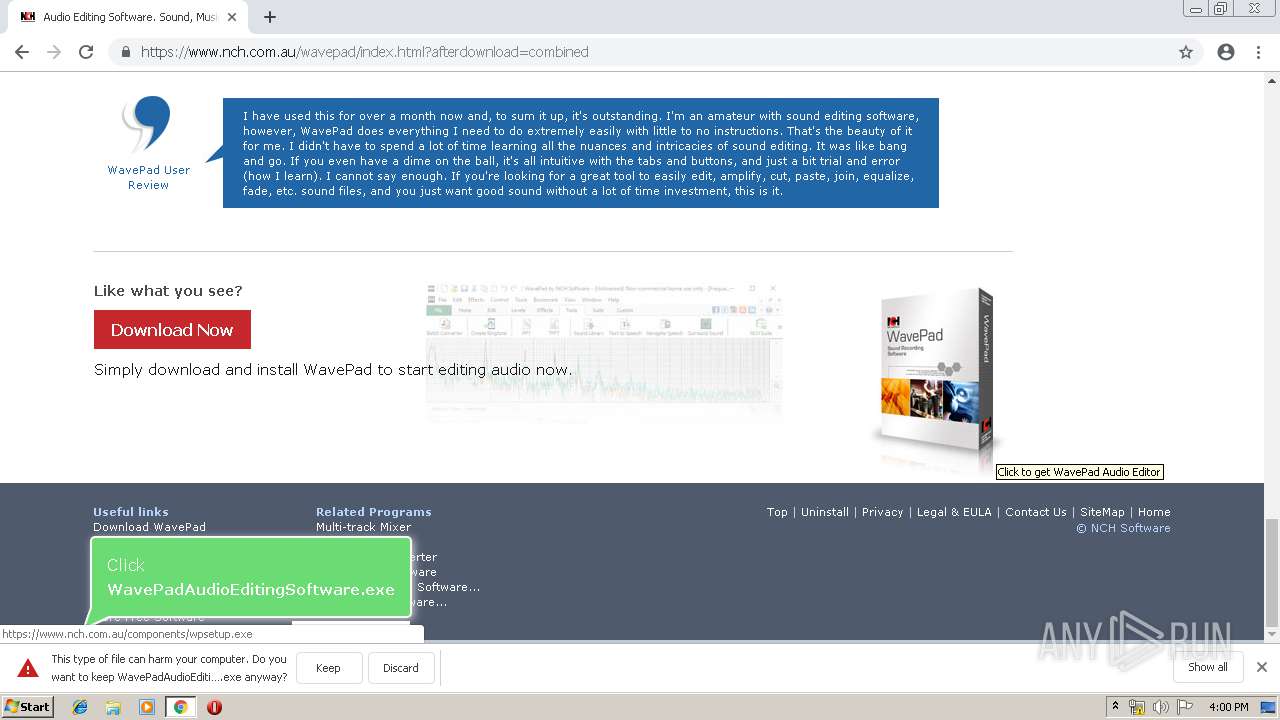Open the Action Center flag icon
The height and width of the screenshot is (720, 1280).
1185,707
